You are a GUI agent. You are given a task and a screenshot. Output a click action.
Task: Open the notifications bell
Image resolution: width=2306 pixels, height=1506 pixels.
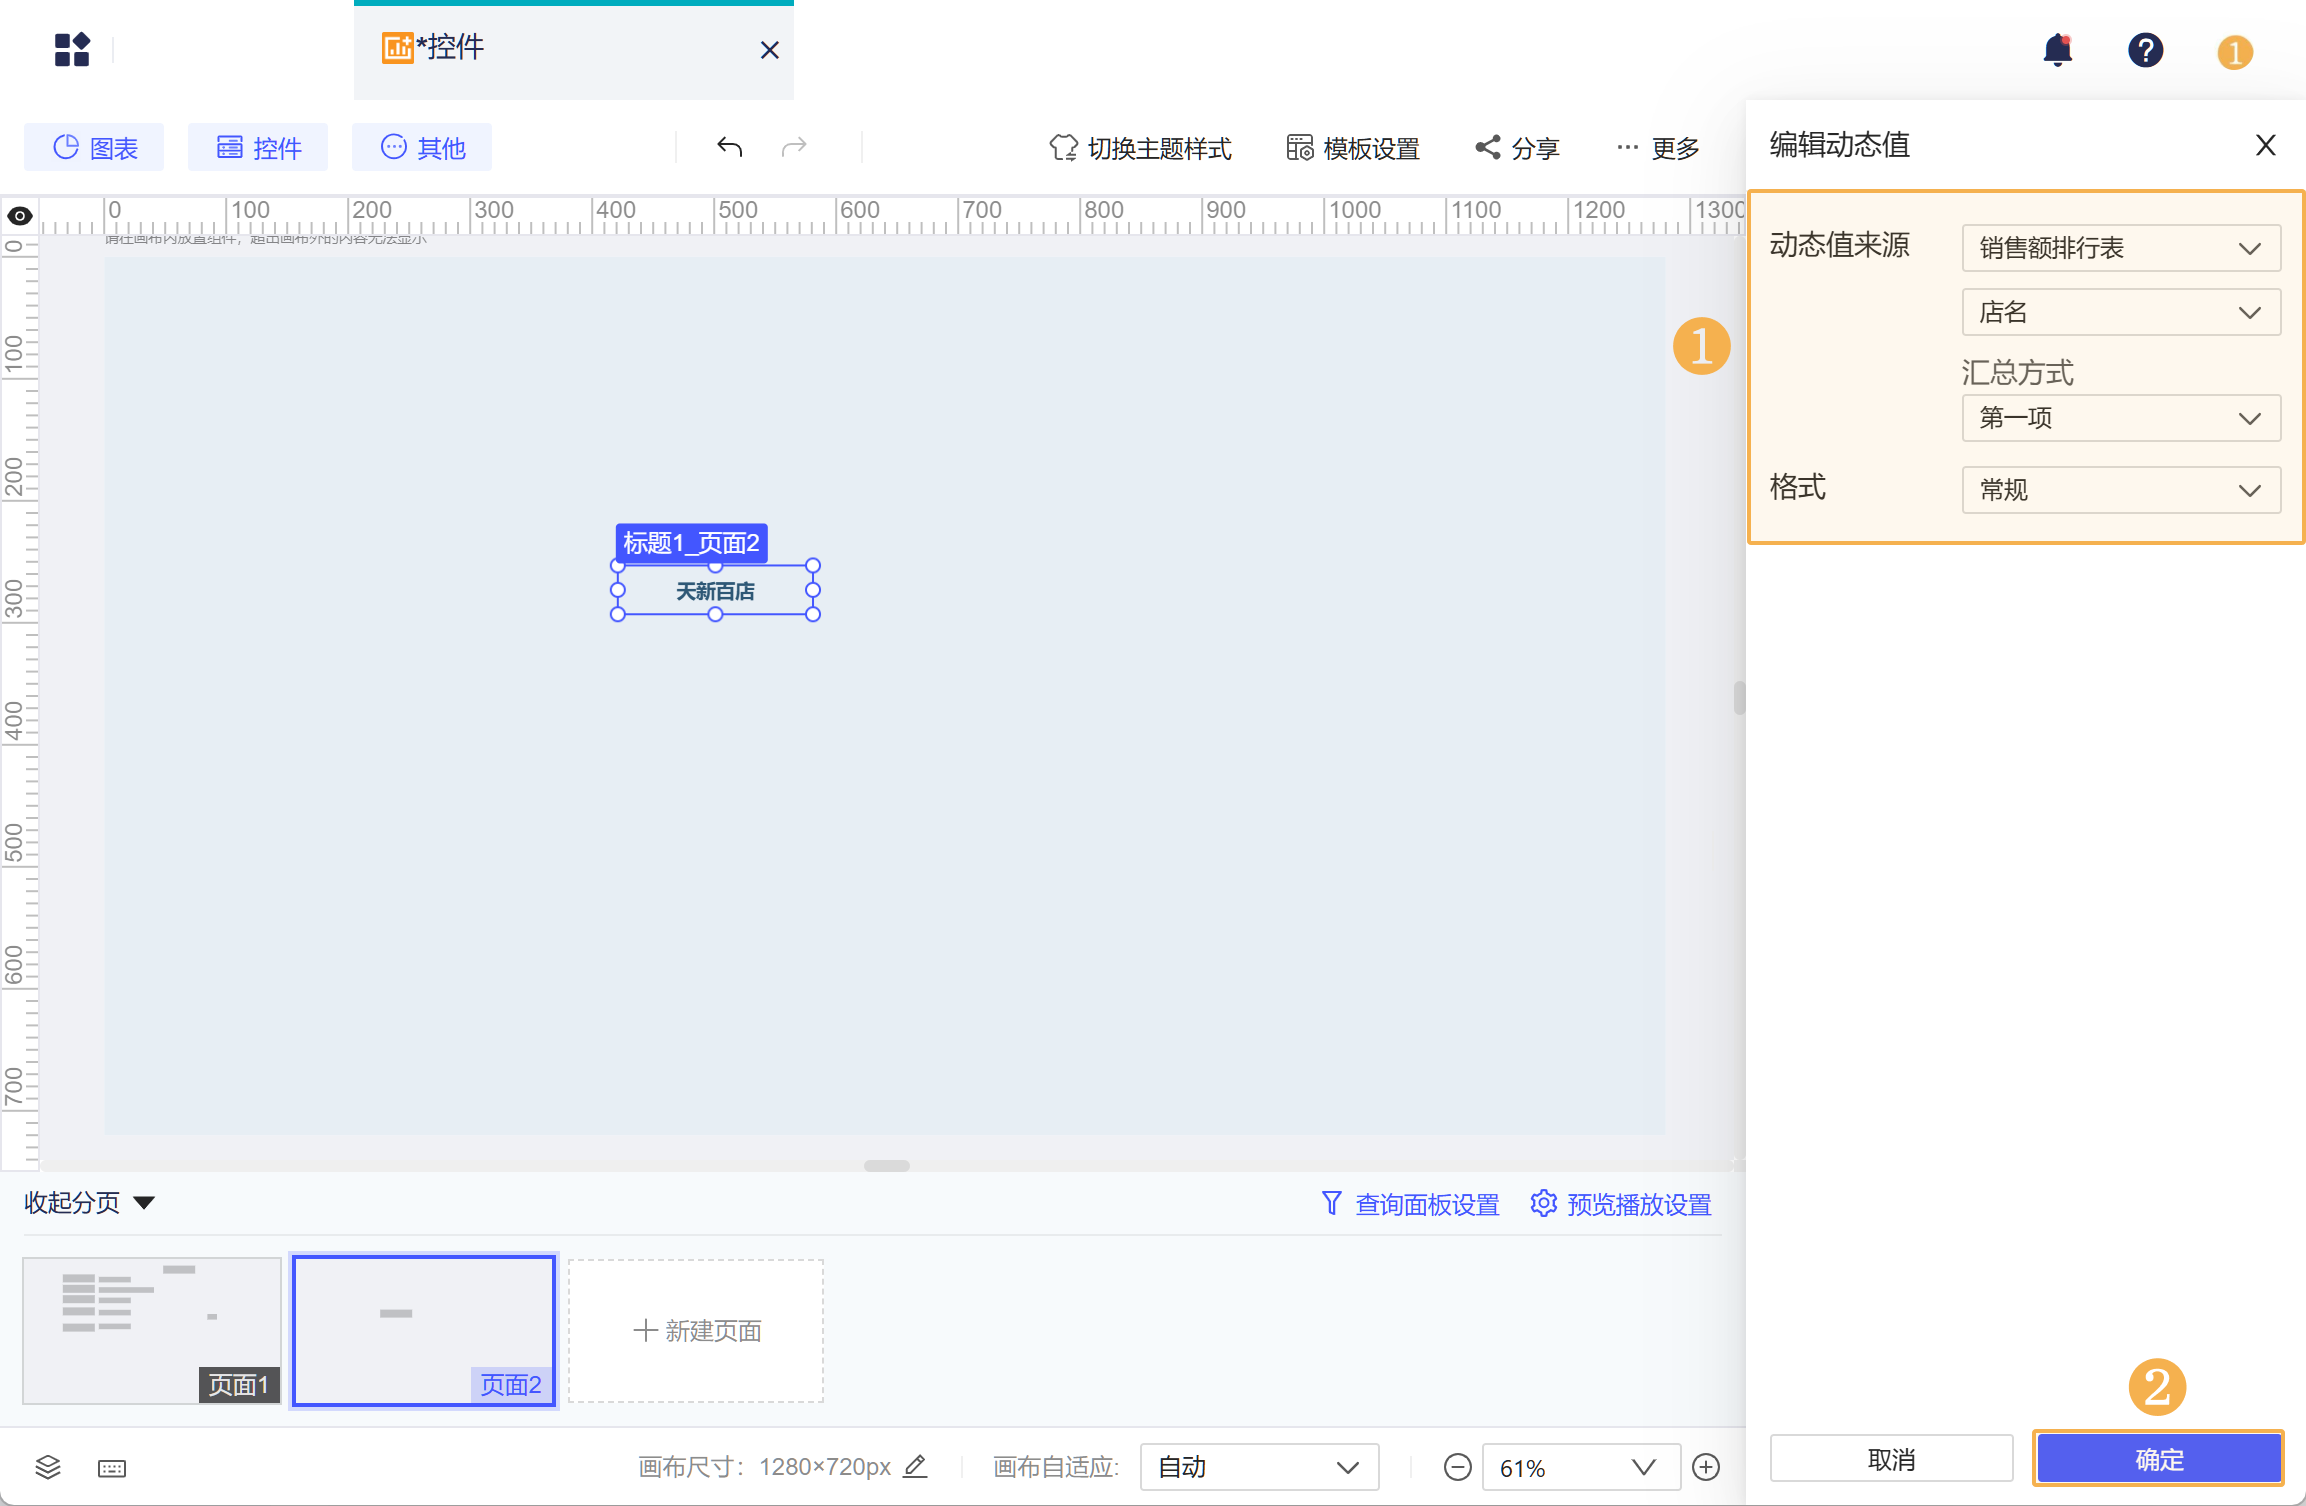pyautogui.click(x=2057, y=50)
